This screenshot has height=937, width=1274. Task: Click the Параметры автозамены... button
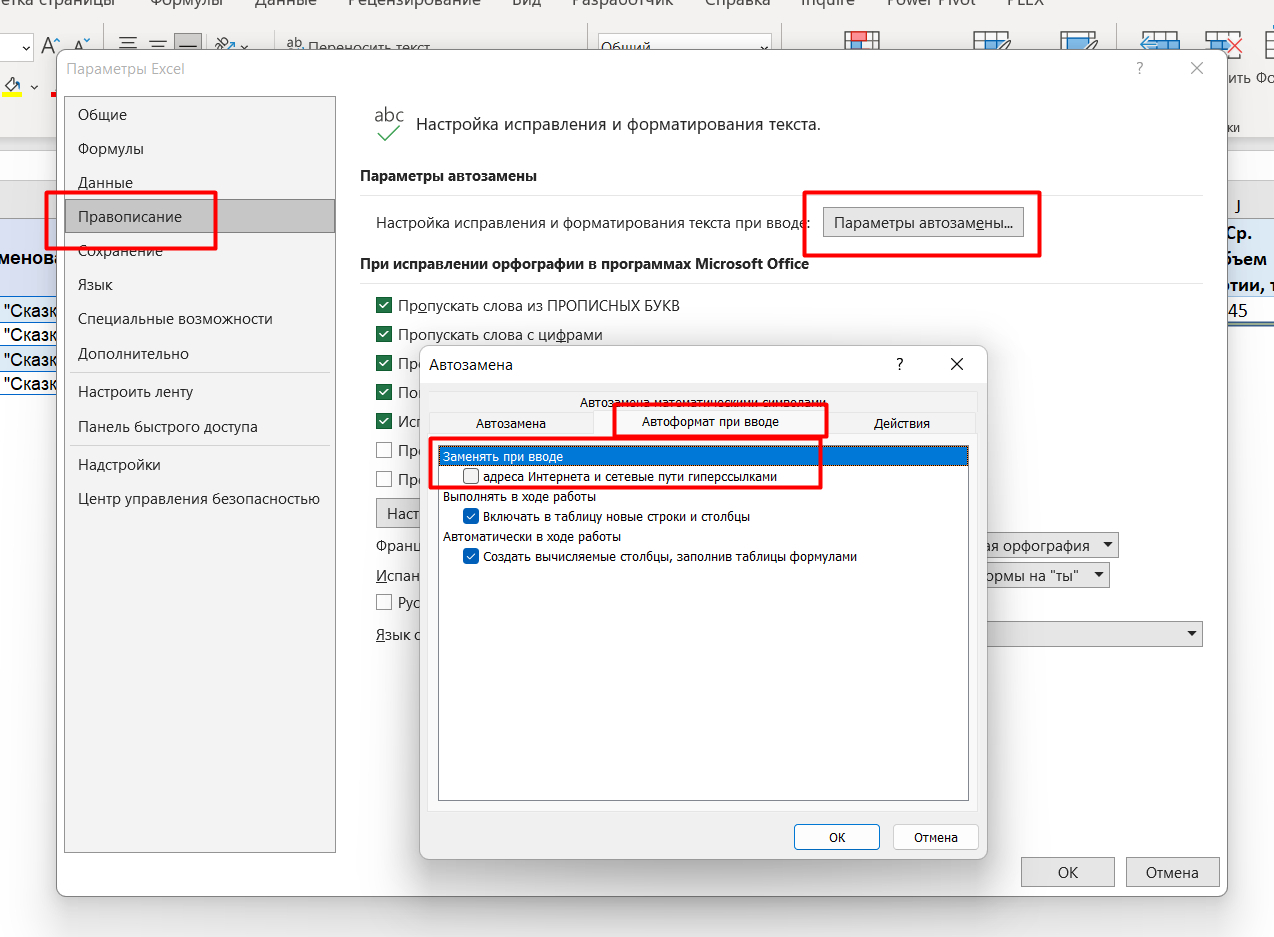click(923, 223)
